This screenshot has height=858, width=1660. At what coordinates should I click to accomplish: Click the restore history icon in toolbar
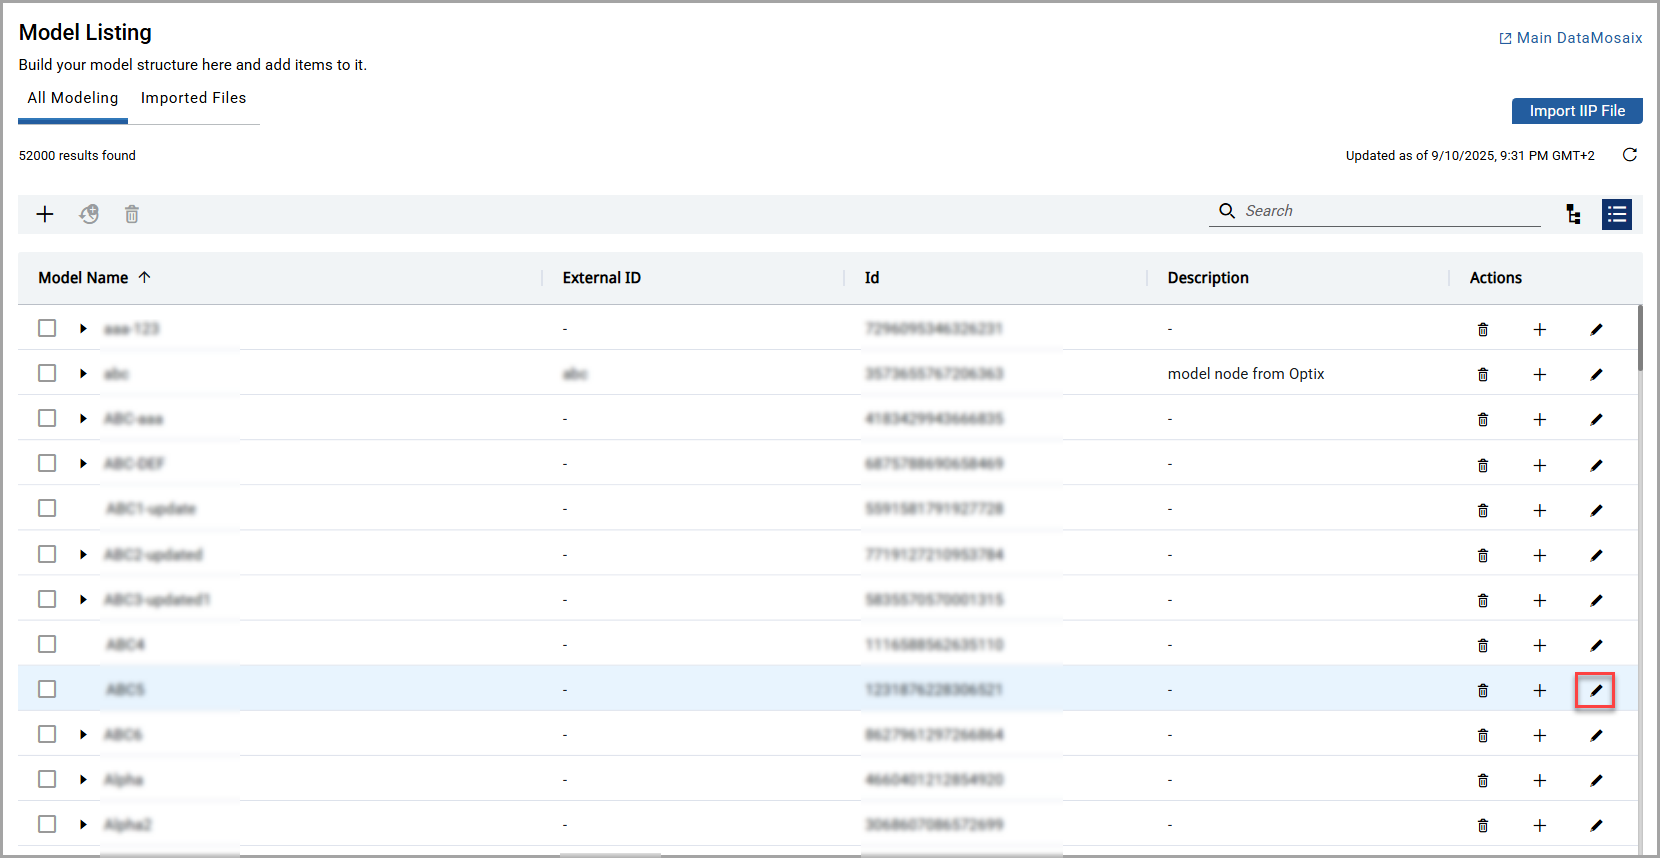[x=89, y=214]
